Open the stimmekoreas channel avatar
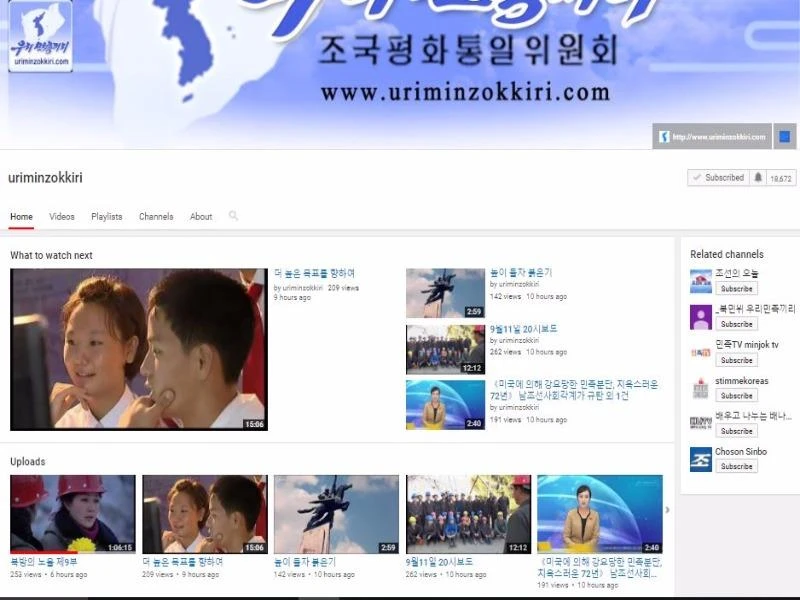 (x=701, y=388)
